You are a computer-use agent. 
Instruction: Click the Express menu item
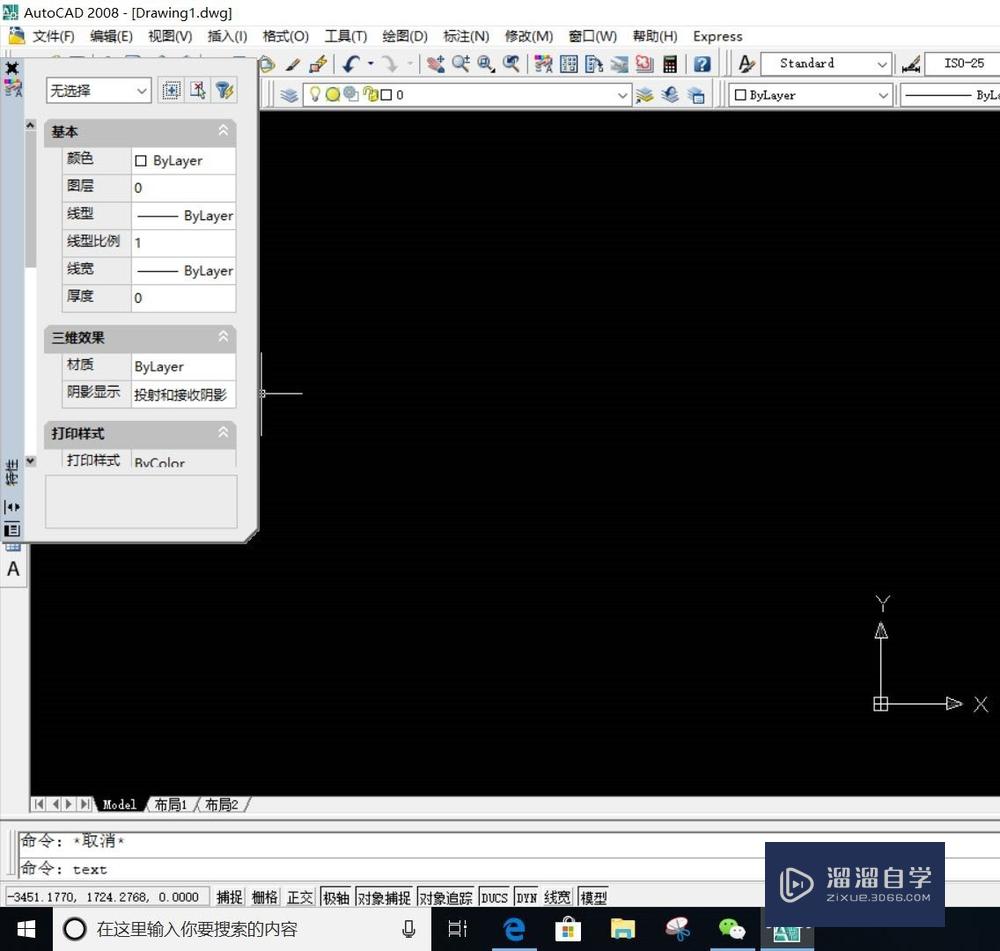[717, 36]
